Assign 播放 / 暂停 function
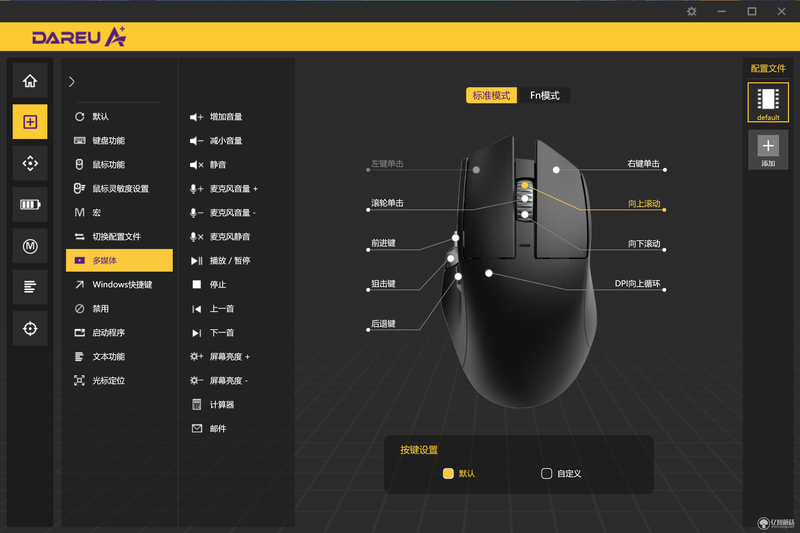This screenshot has height=533, width=800. click(220, 261)
